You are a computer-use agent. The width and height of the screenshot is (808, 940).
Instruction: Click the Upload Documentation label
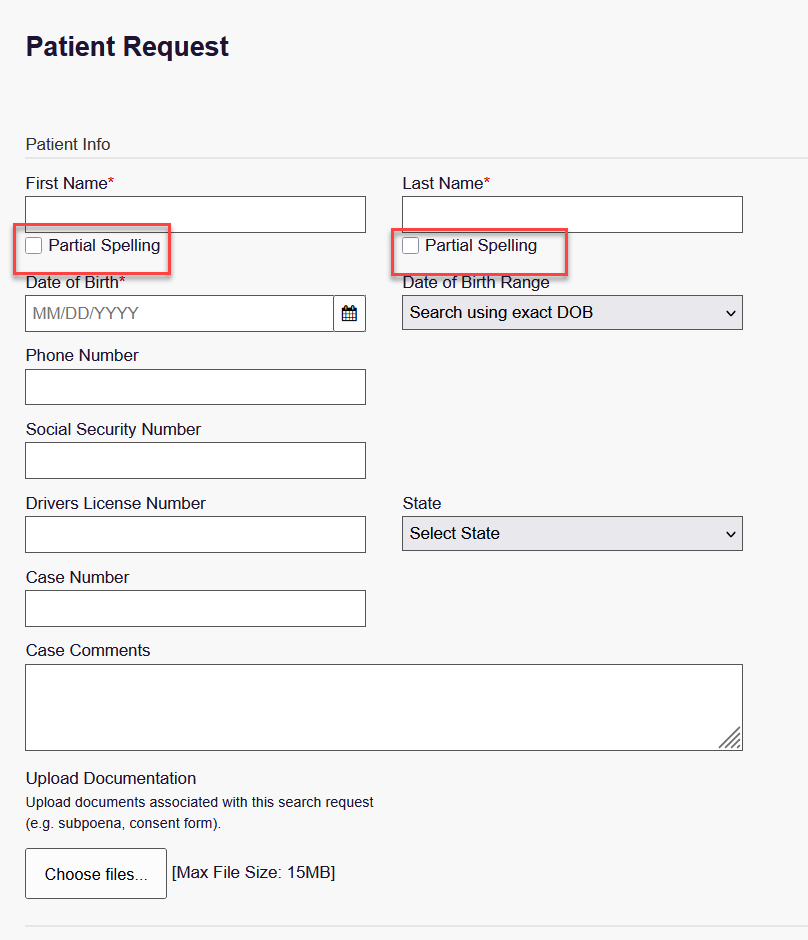[111, 778]
